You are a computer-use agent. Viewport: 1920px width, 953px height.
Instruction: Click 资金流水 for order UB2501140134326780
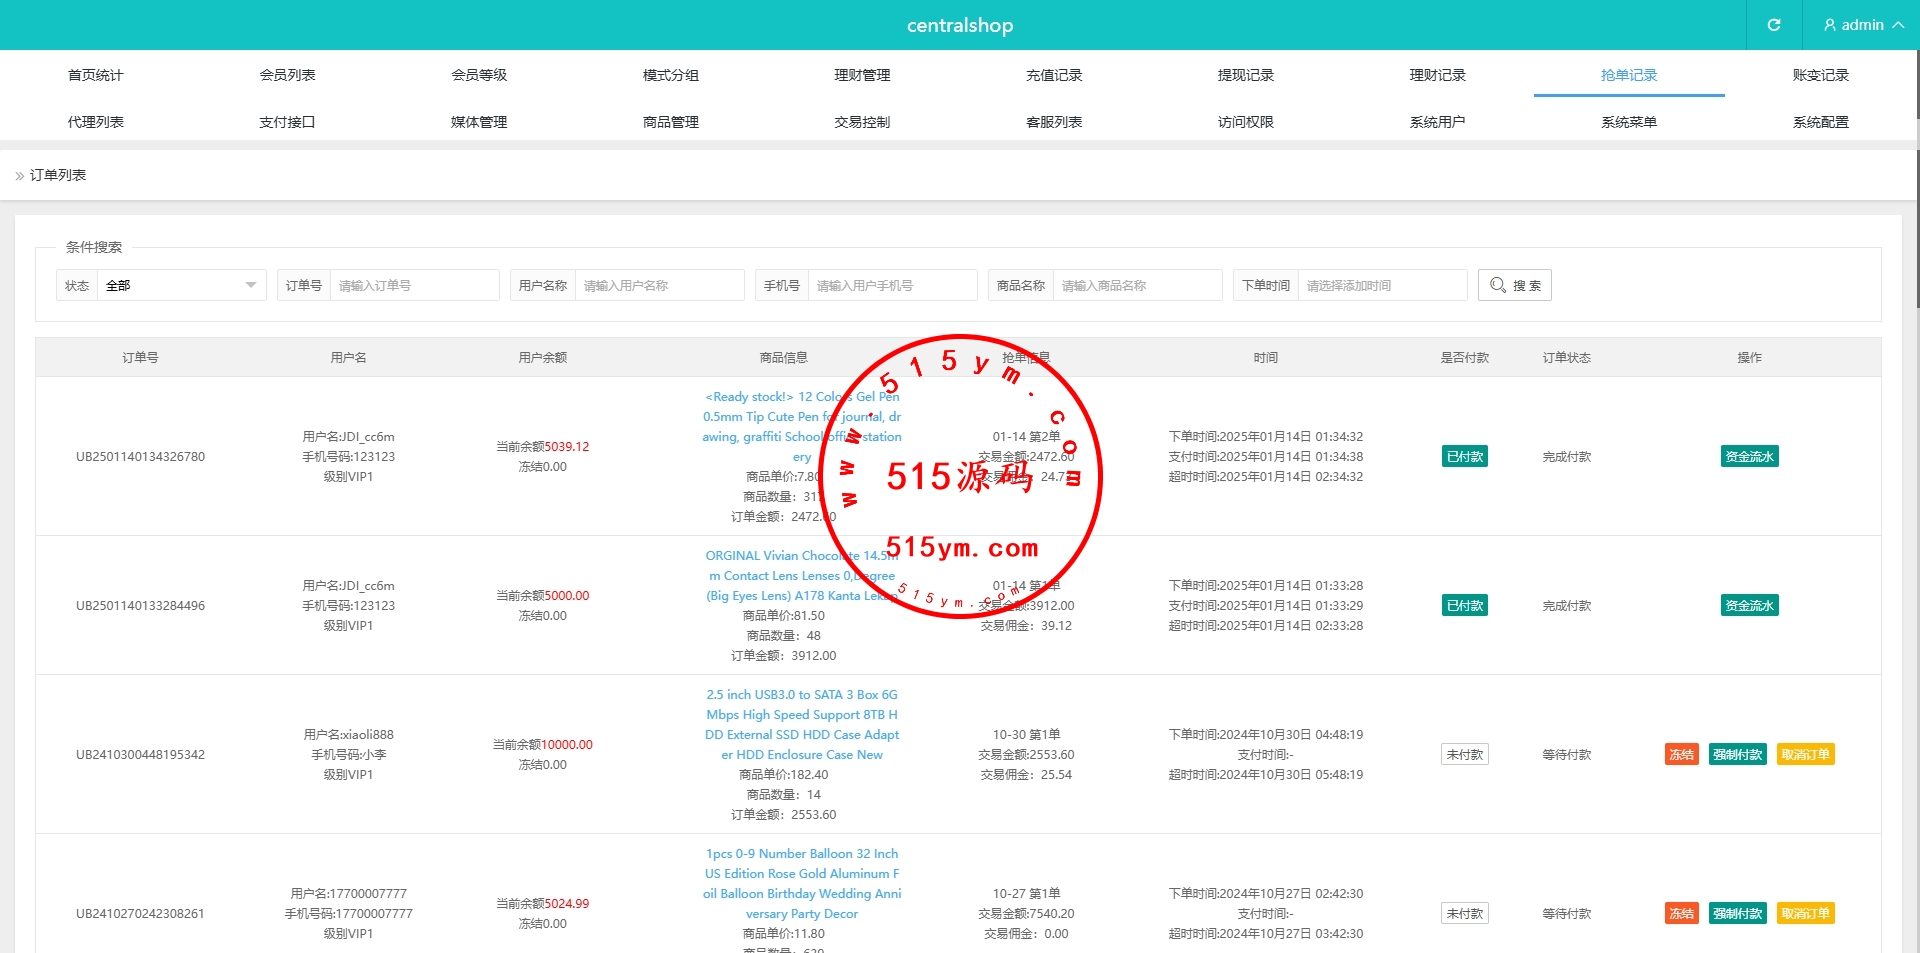click(1749, 457)
